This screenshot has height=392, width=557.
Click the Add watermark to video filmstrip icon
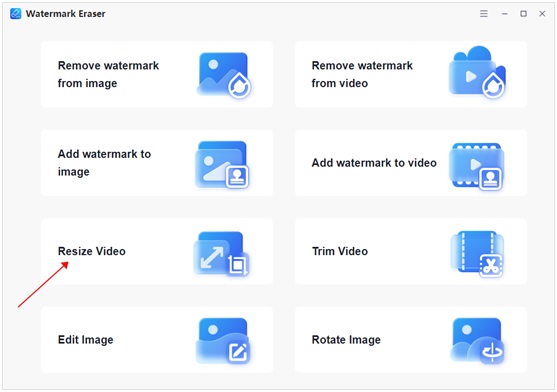477,166
